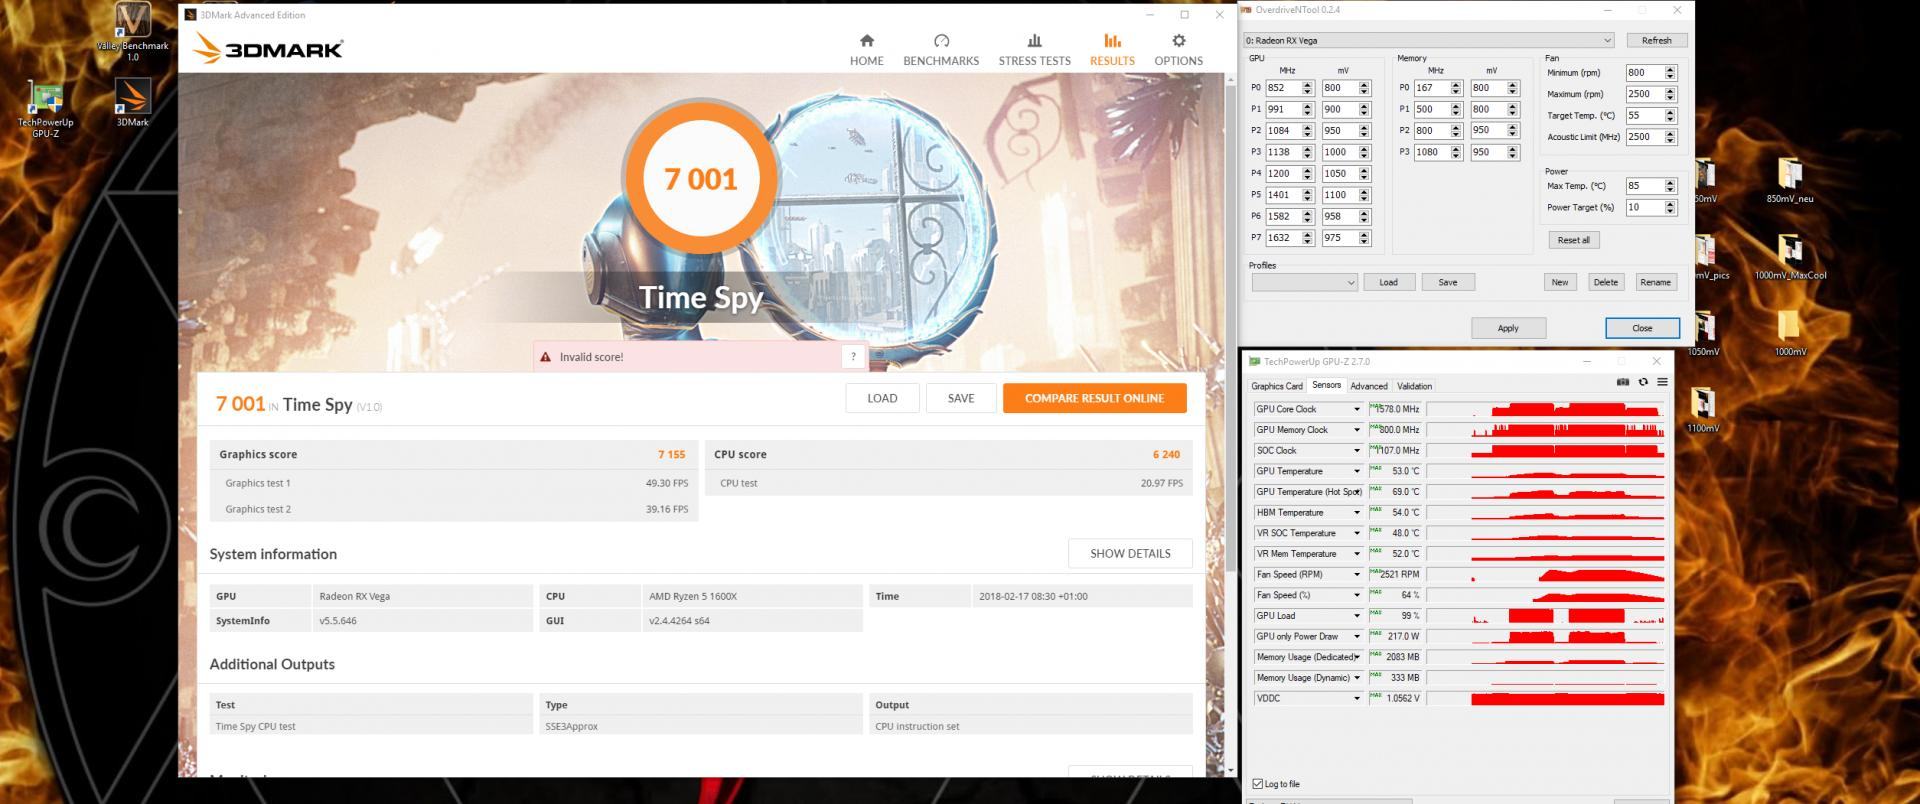
Task: Click the GPU-Z refresh icon
Action: pos(1642,382)
